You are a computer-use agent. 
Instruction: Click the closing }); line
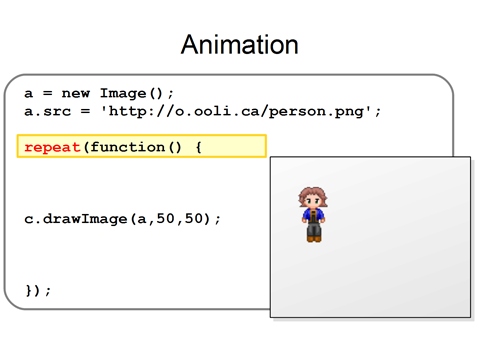click(38, 290)
